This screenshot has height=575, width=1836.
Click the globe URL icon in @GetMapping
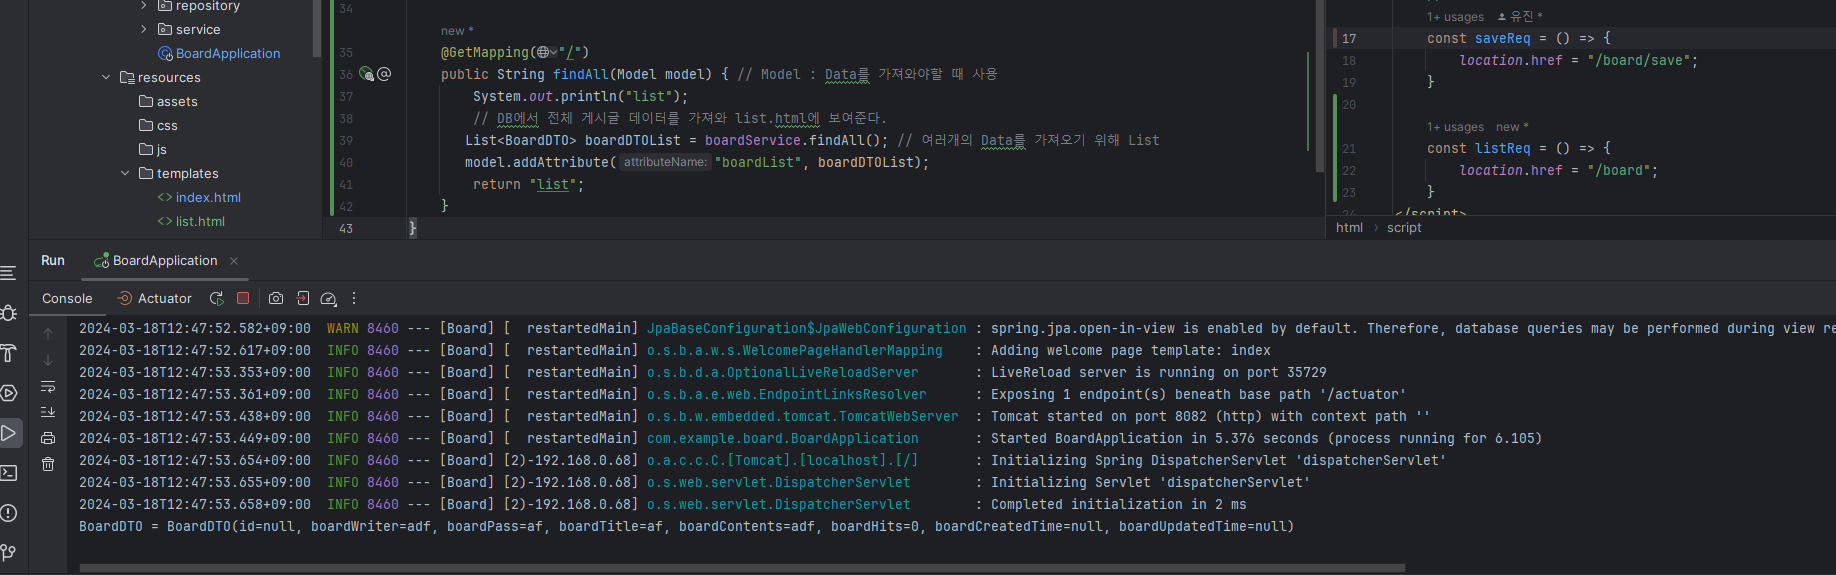click(x=546, y=52)
